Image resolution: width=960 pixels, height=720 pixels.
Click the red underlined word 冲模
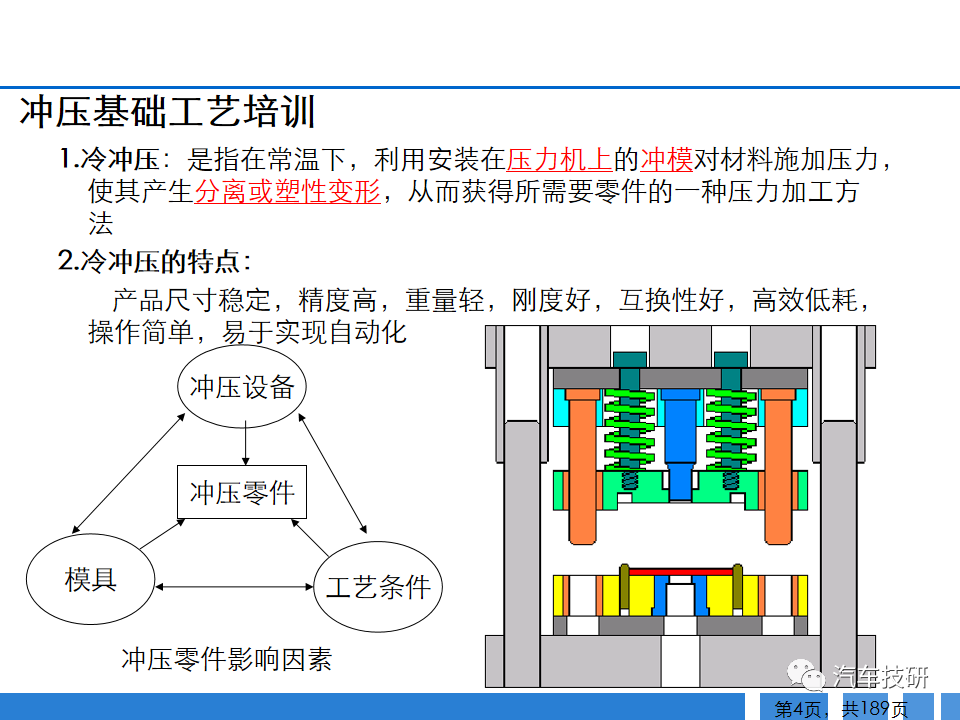tap(667, 159)
